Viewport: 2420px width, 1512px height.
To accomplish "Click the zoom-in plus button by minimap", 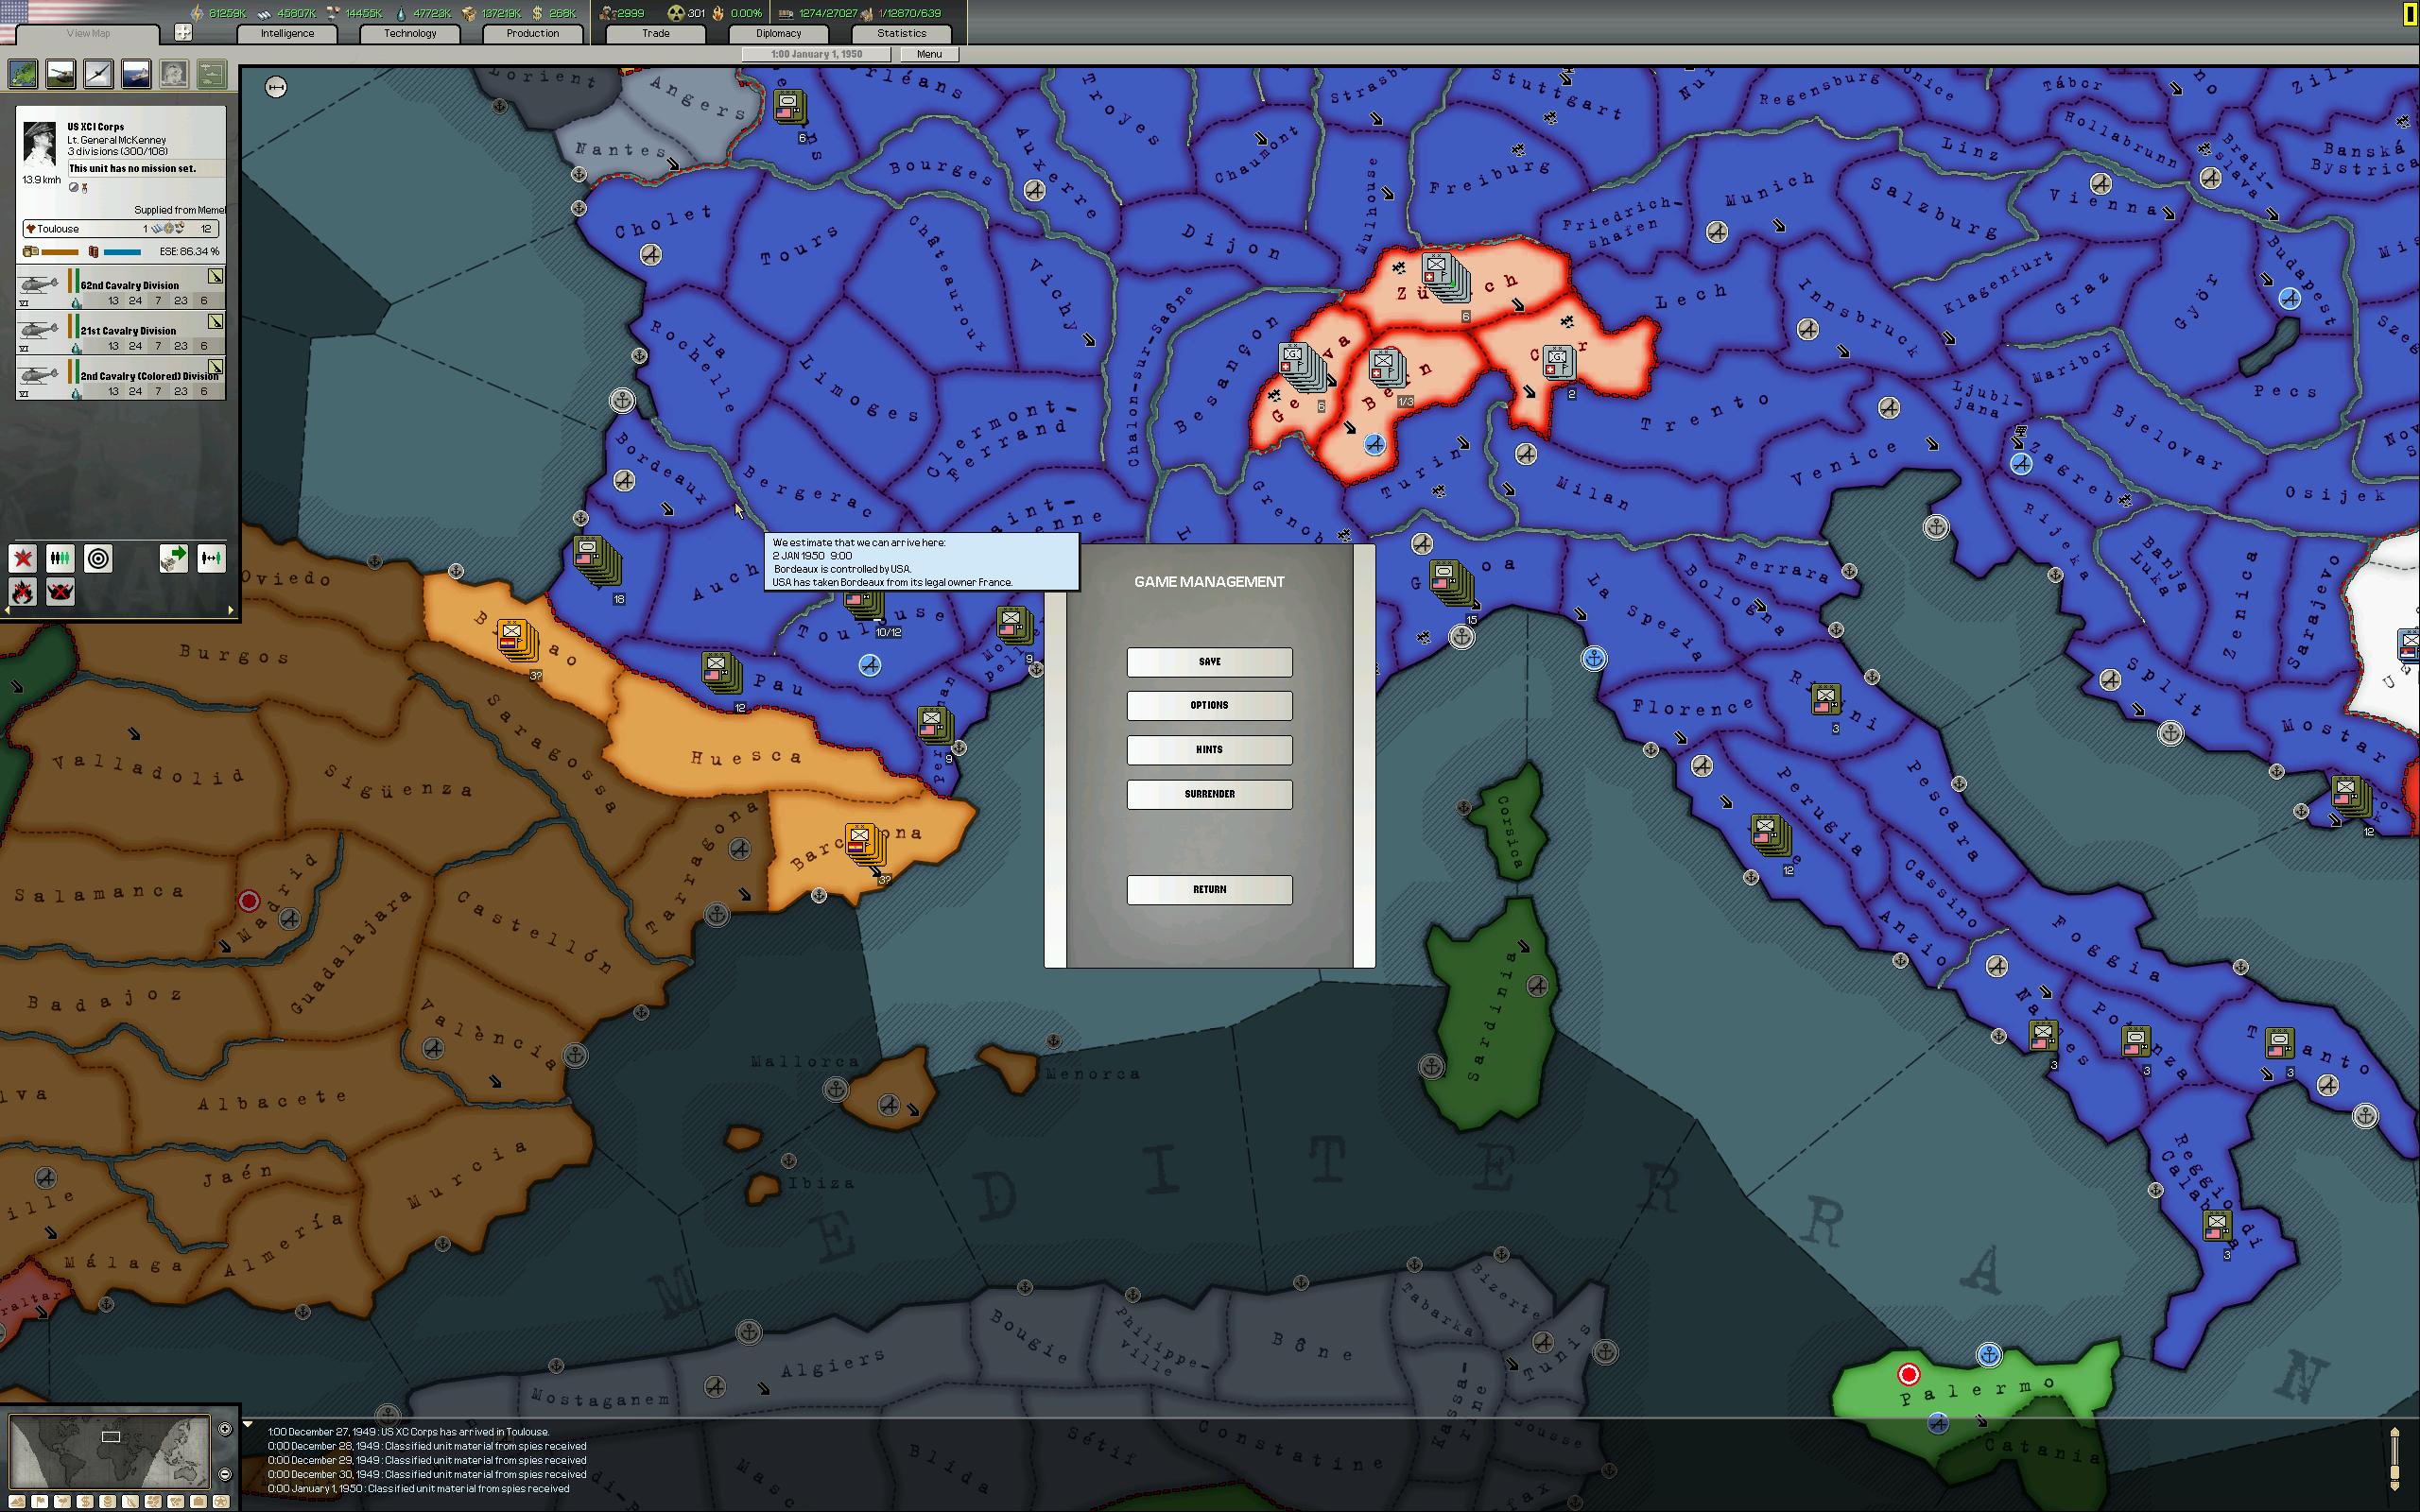I will point(226,1429).
